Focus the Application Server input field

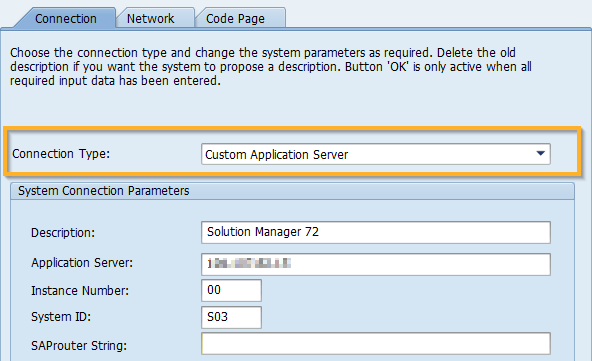376,264
